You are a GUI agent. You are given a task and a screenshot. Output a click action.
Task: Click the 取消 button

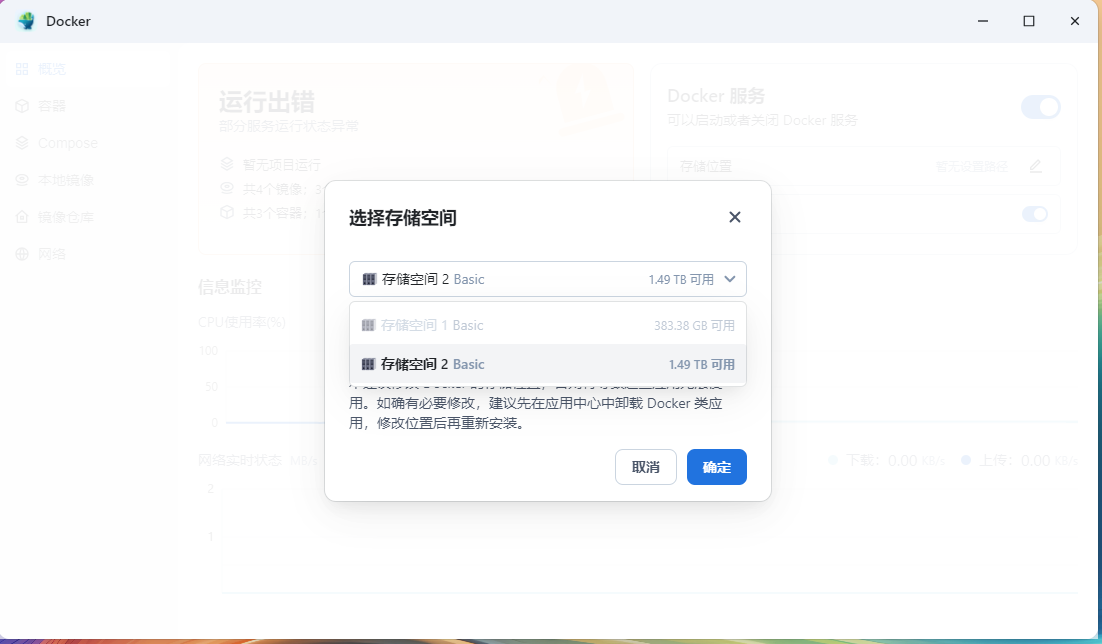click(x=645, y=467)
